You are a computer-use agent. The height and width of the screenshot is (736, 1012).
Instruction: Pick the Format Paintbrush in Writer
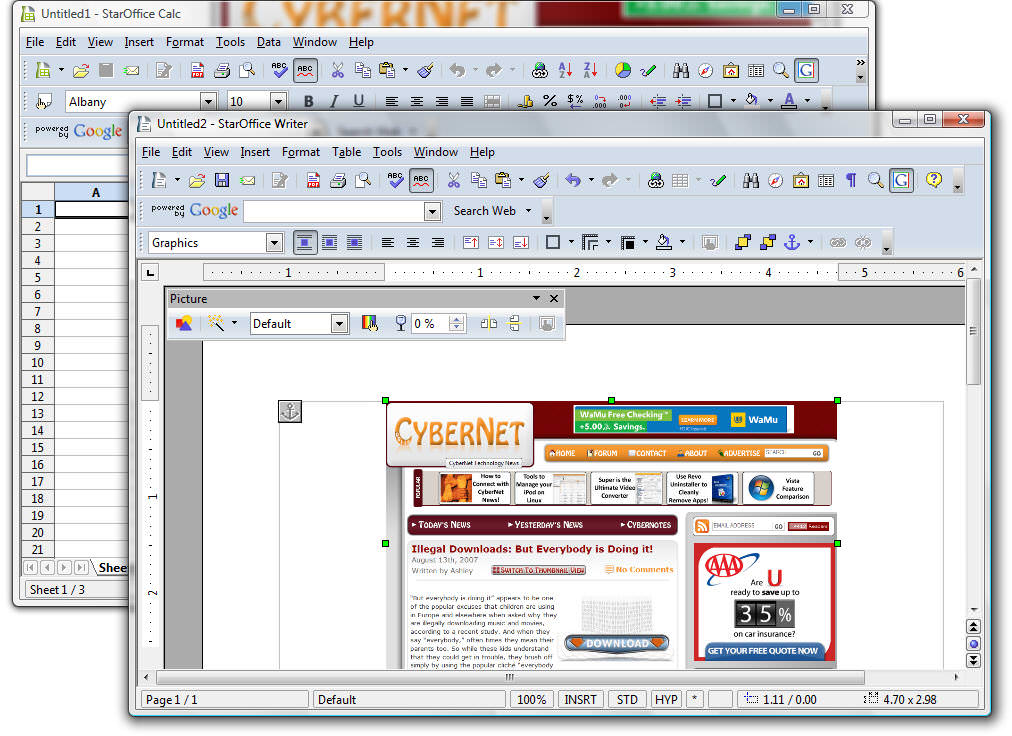(x=541, y=180)
